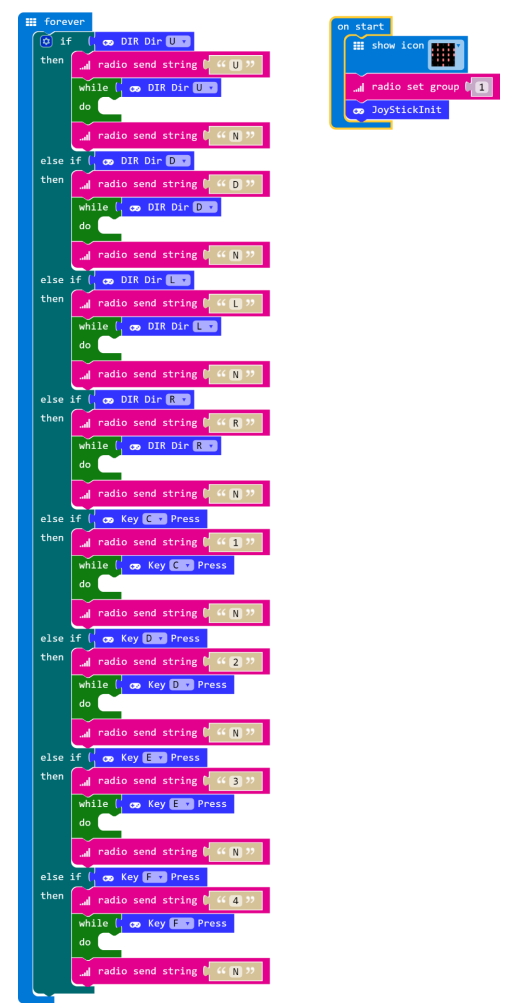526x1003 pixels.
Task: Expand the show icon picker arrow
Action: pos(458,46)
